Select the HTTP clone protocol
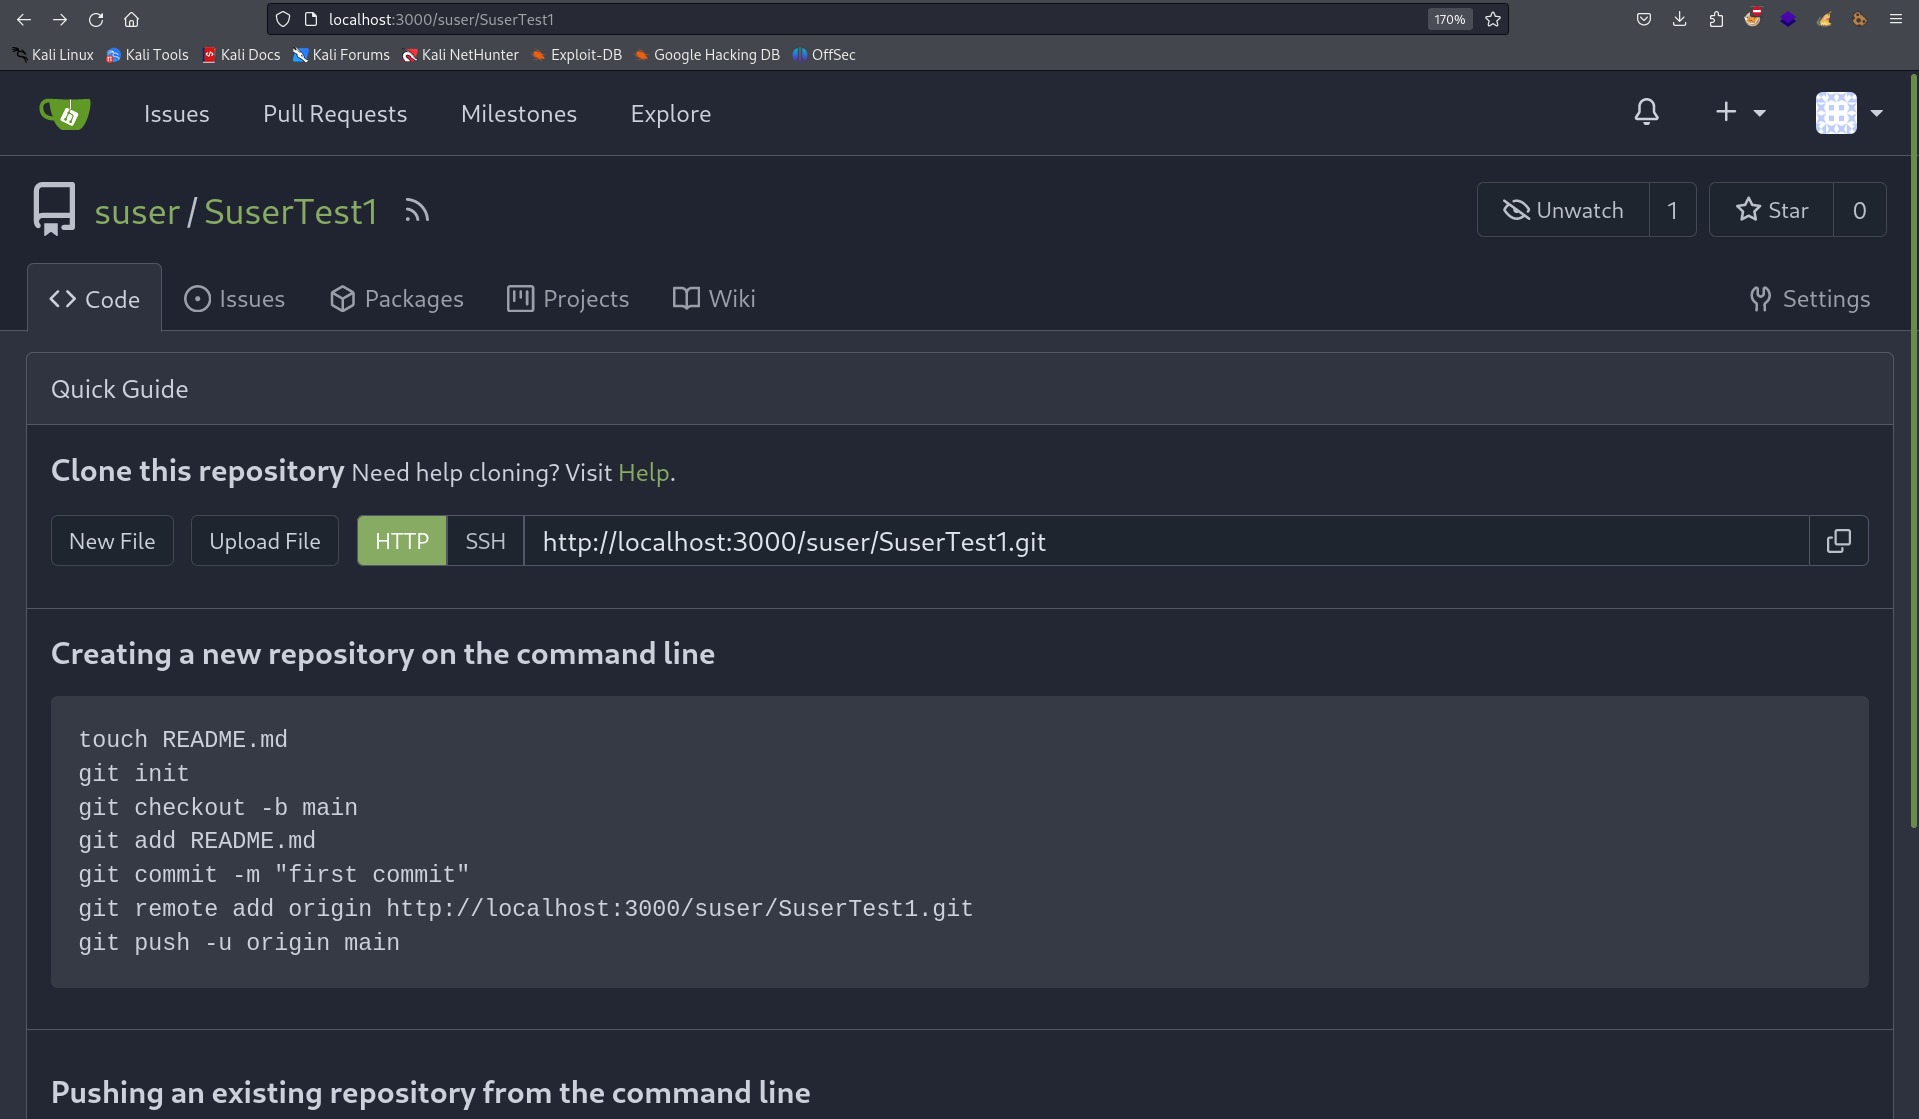The image size is (1919, 1119). point(402,541)
